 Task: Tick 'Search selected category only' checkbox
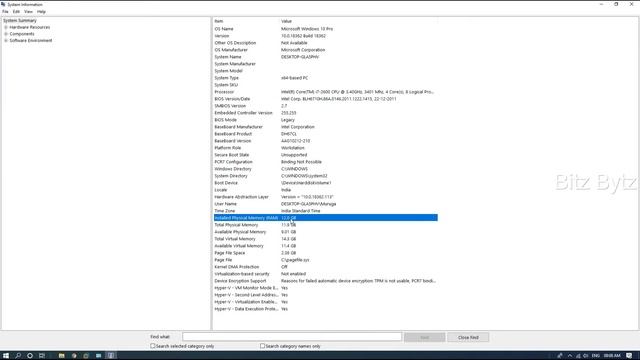(x=153, y=346)
